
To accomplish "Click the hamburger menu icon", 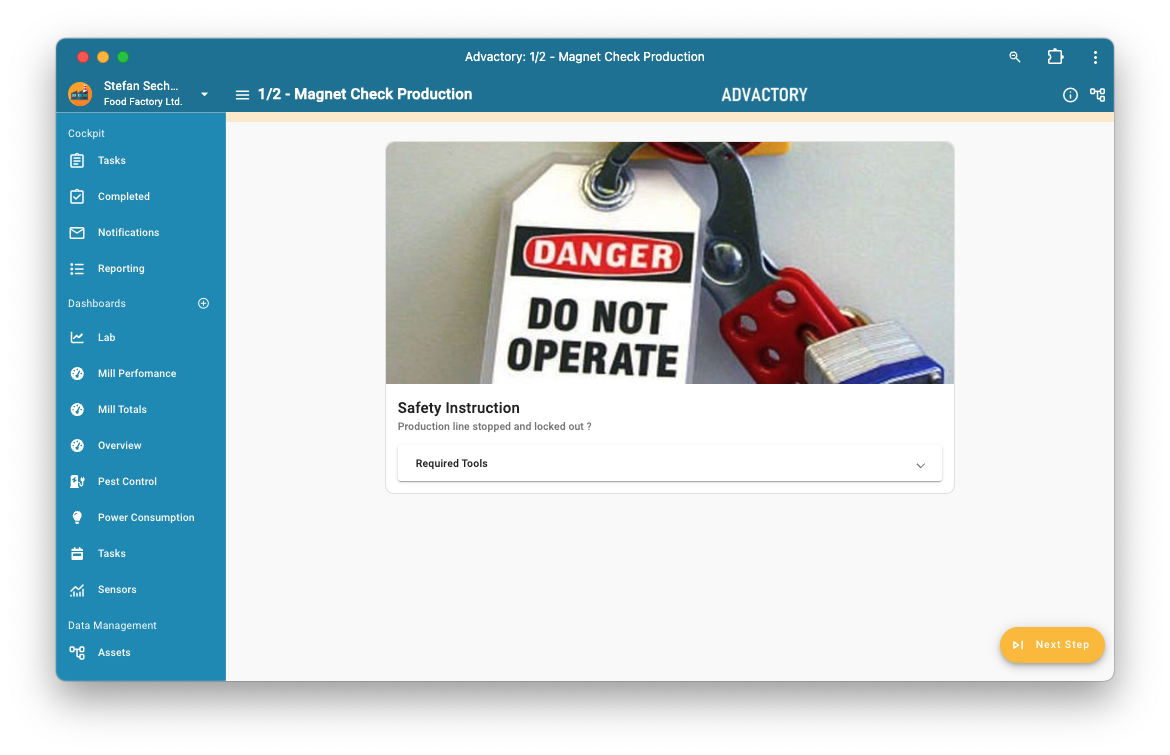I will 242,95.
